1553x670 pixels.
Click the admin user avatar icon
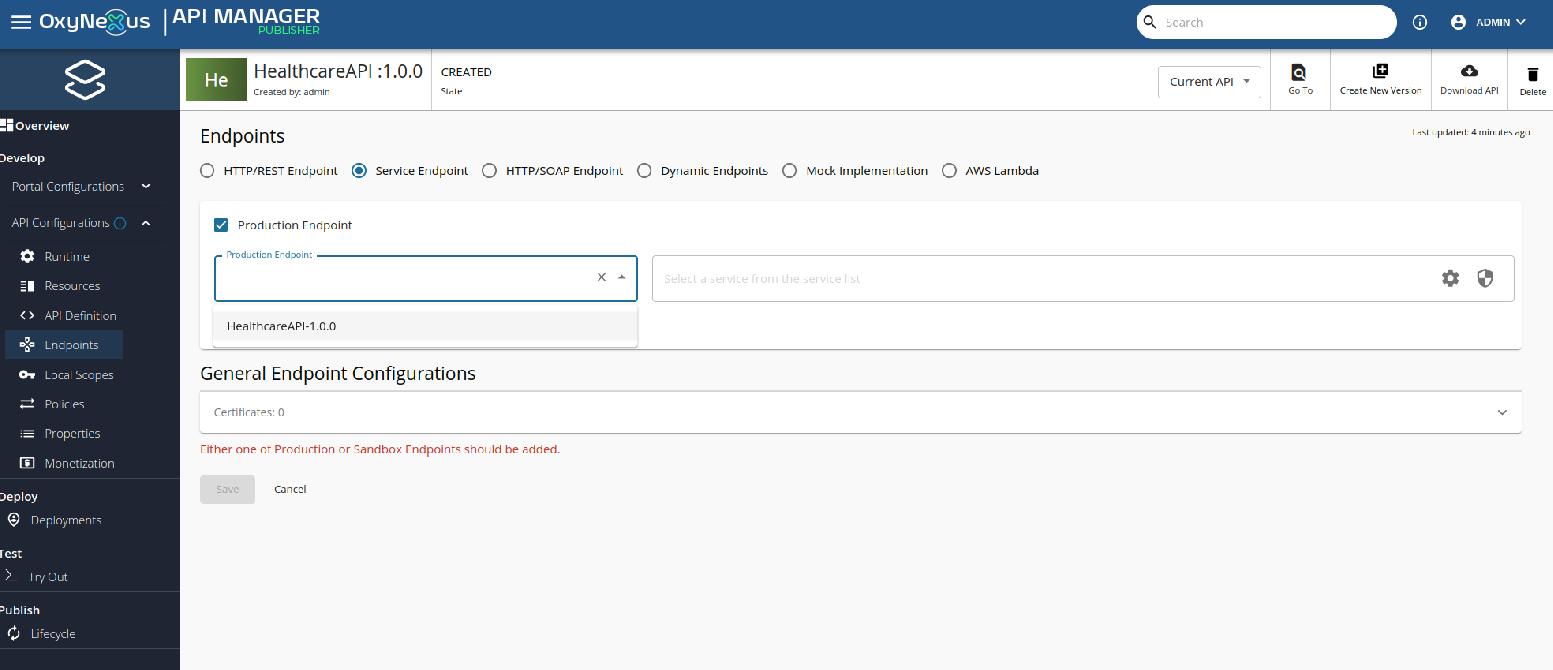tap(1458, 22)
